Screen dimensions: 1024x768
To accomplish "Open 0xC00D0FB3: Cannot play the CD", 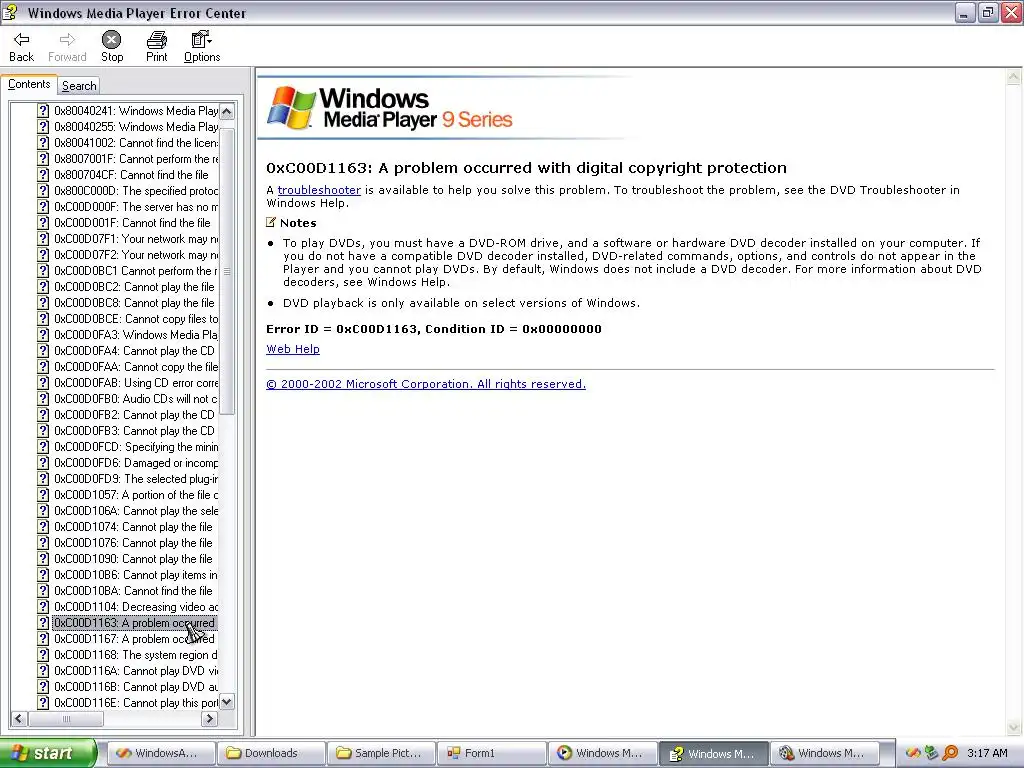I will tap(134, 431).
